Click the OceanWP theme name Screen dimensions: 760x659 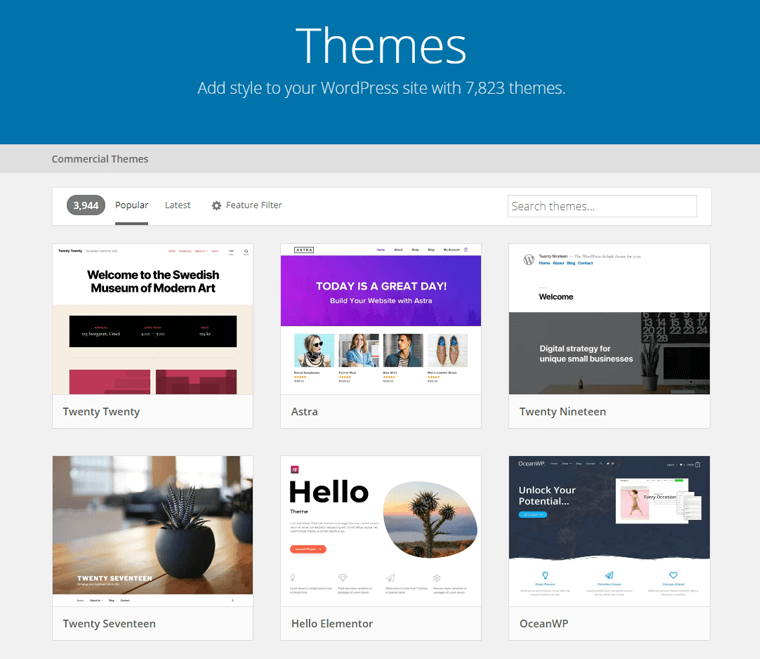(x=544, y=624)
